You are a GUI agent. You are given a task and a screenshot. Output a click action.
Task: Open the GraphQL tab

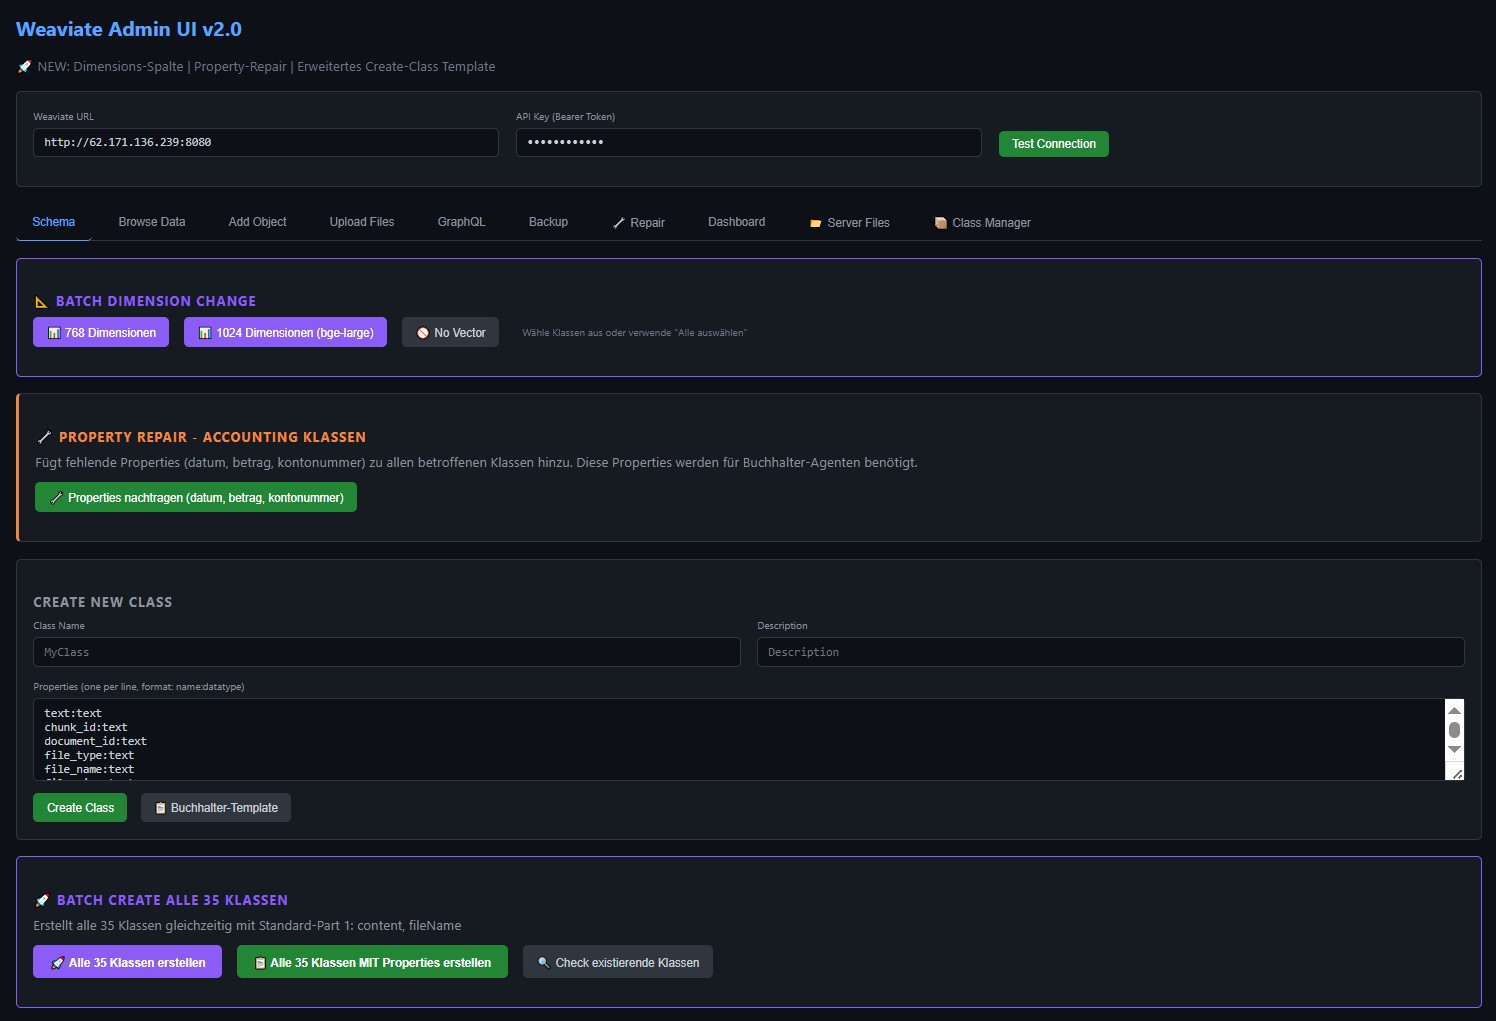click(461, 222)
